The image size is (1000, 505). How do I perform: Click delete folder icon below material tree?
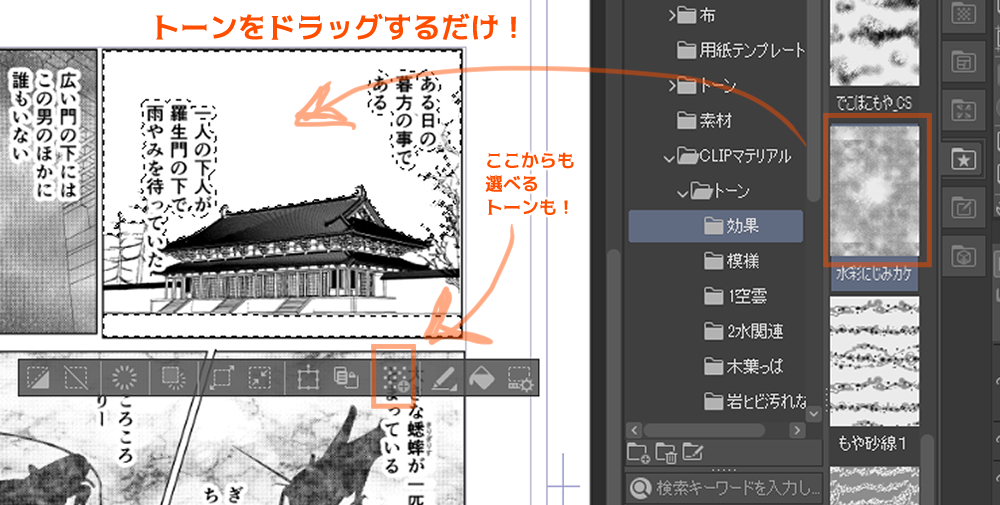click(x=666, y=453)
